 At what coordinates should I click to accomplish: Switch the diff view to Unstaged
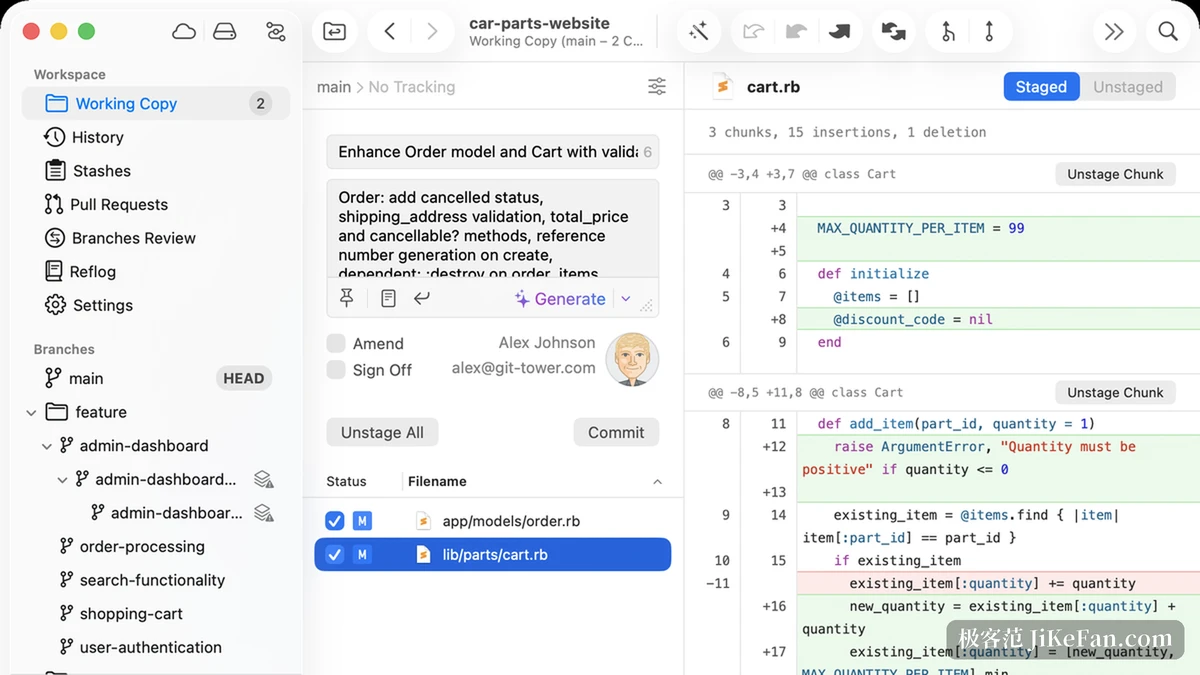1127,87
